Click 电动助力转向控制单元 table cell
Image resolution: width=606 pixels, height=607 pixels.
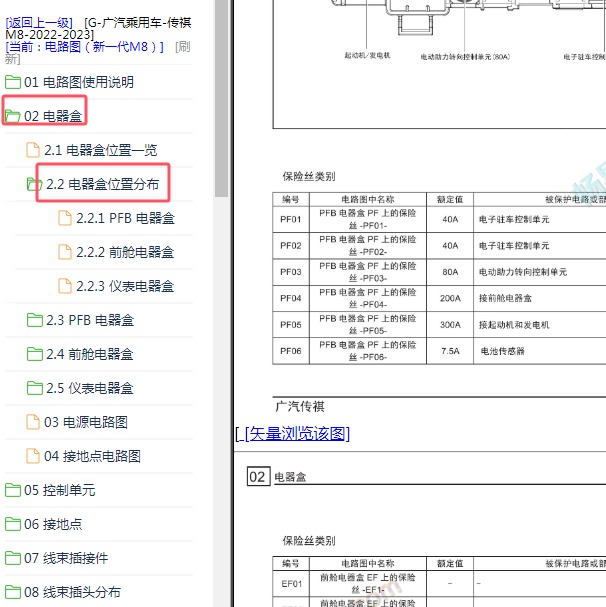[523, 272]
